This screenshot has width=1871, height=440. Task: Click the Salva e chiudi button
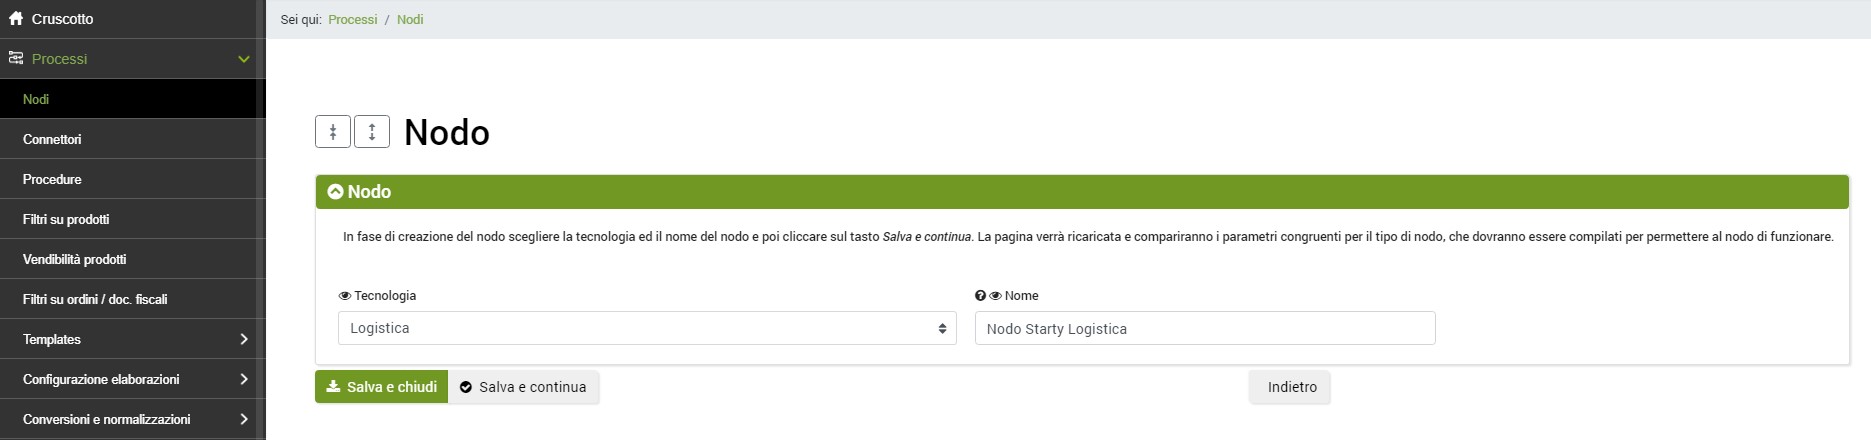tap(381, 387)
